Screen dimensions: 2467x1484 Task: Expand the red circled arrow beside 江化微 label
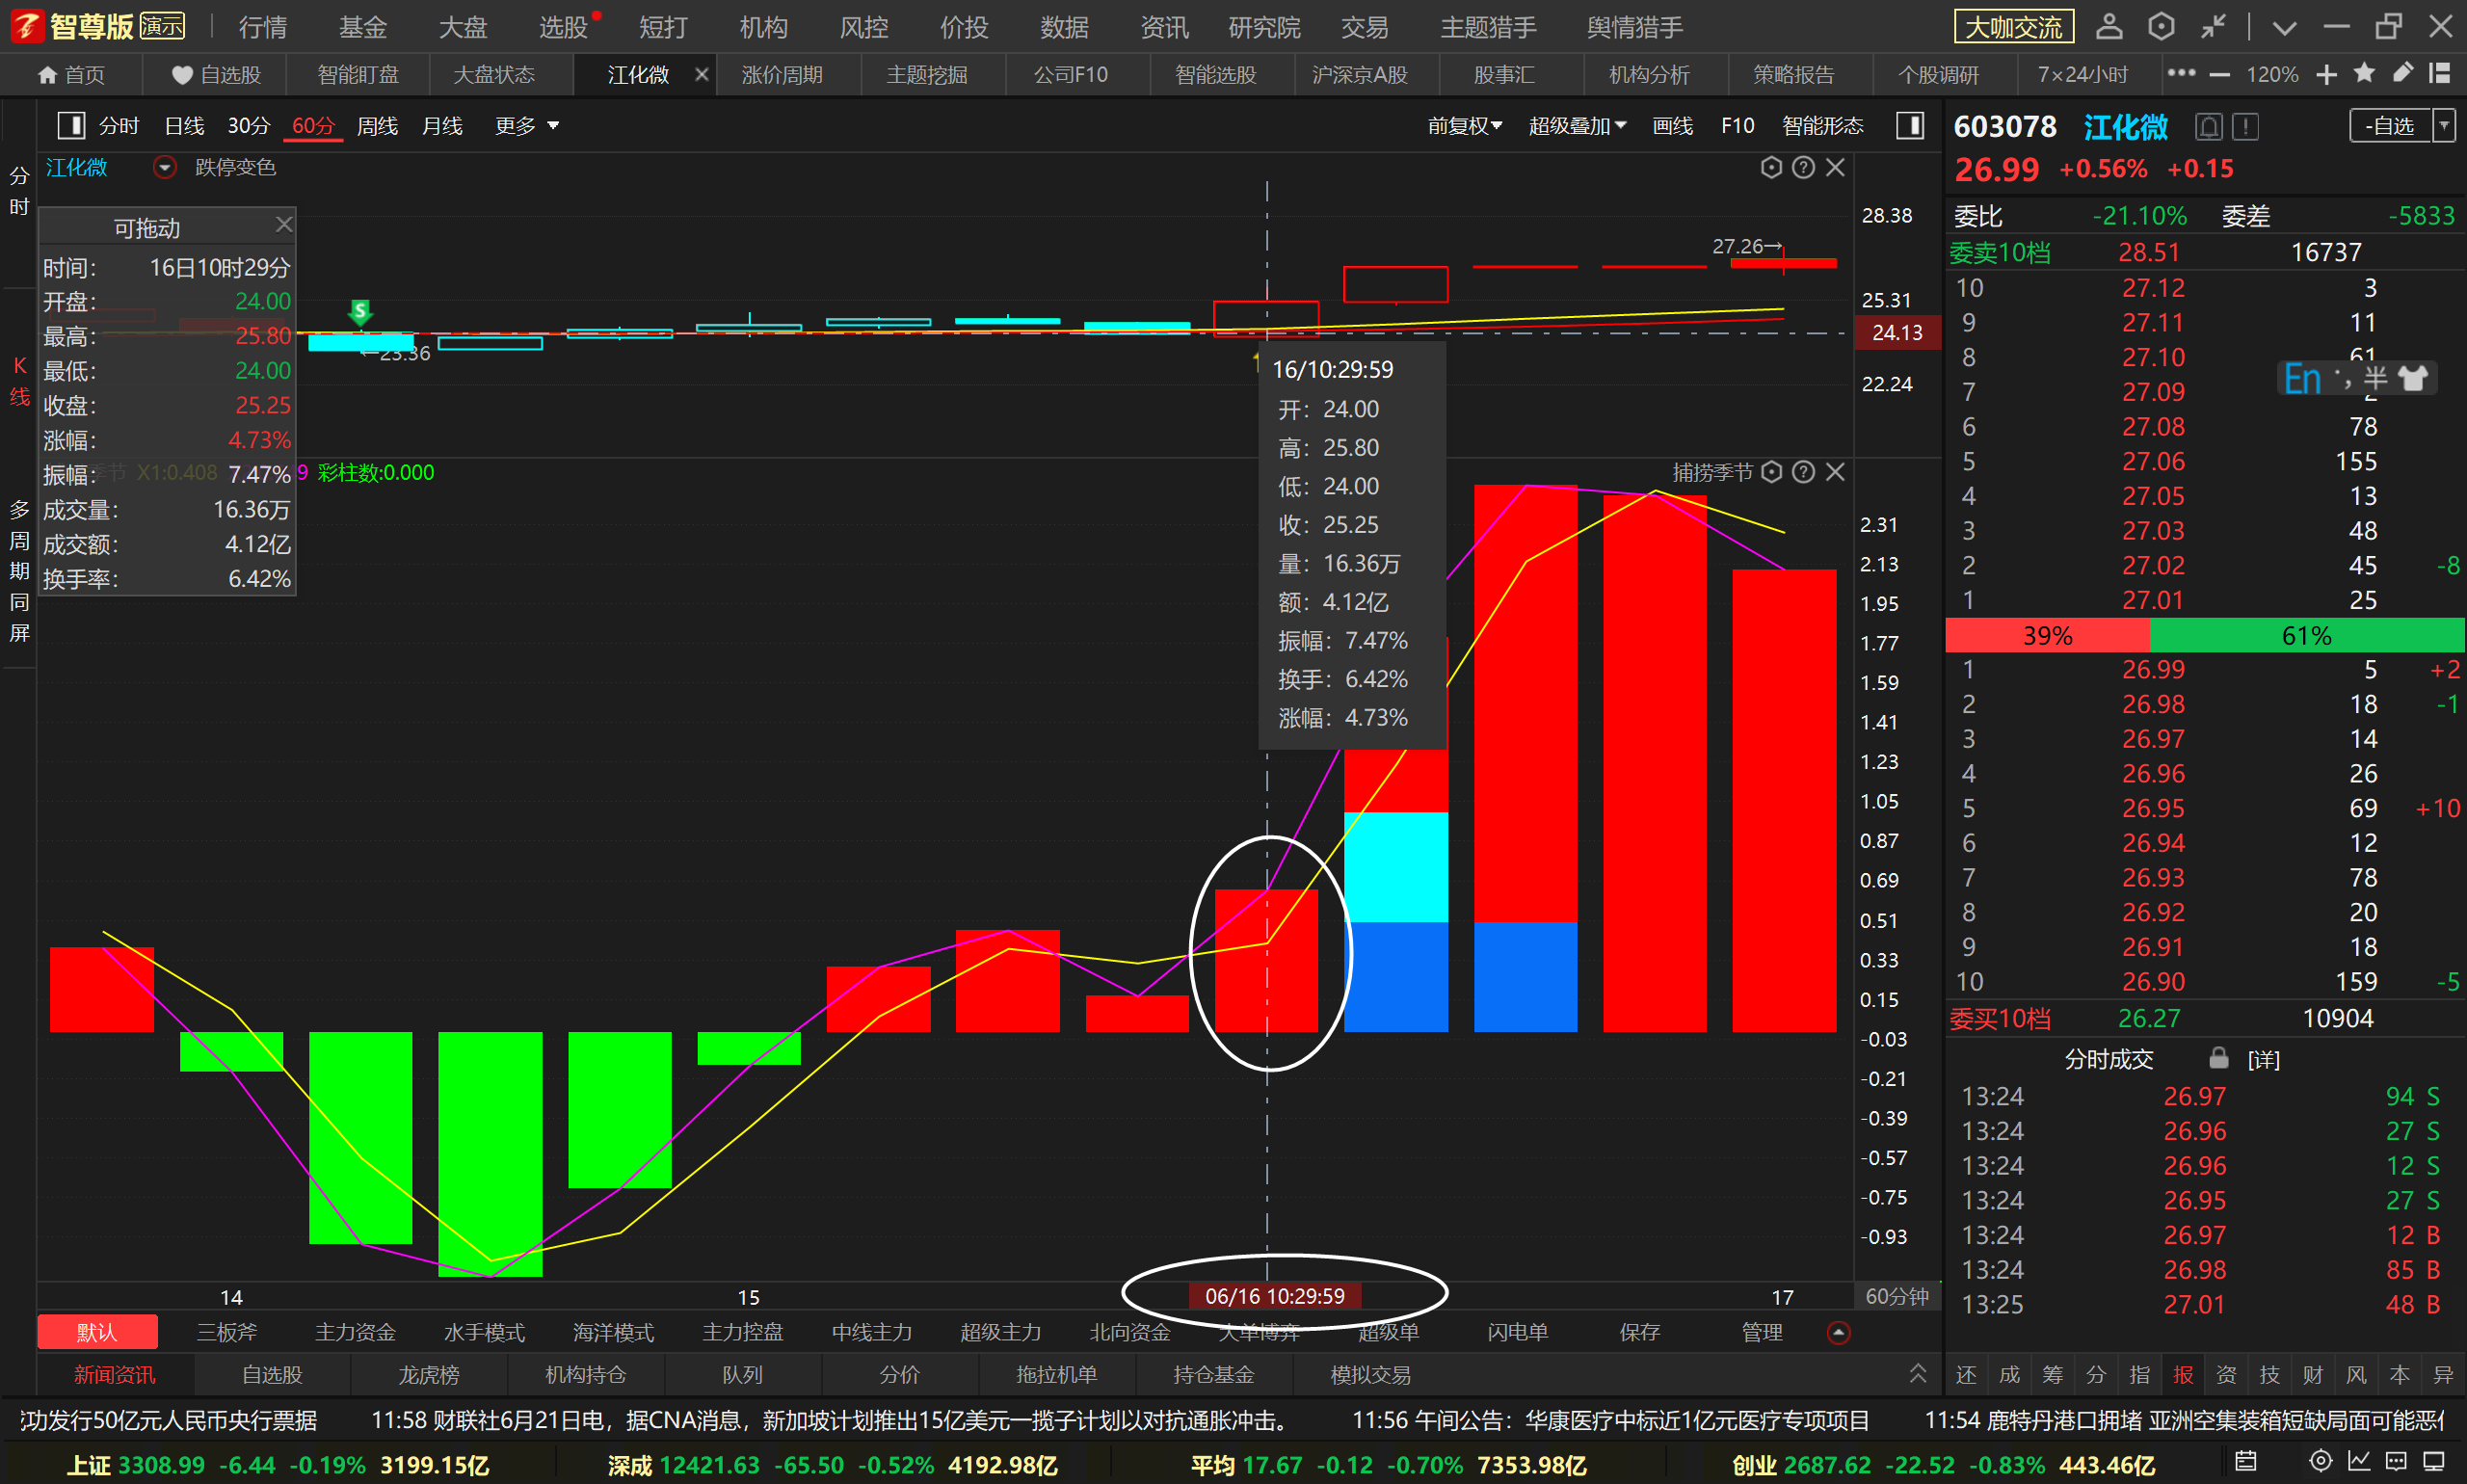[x=164, y=167]
